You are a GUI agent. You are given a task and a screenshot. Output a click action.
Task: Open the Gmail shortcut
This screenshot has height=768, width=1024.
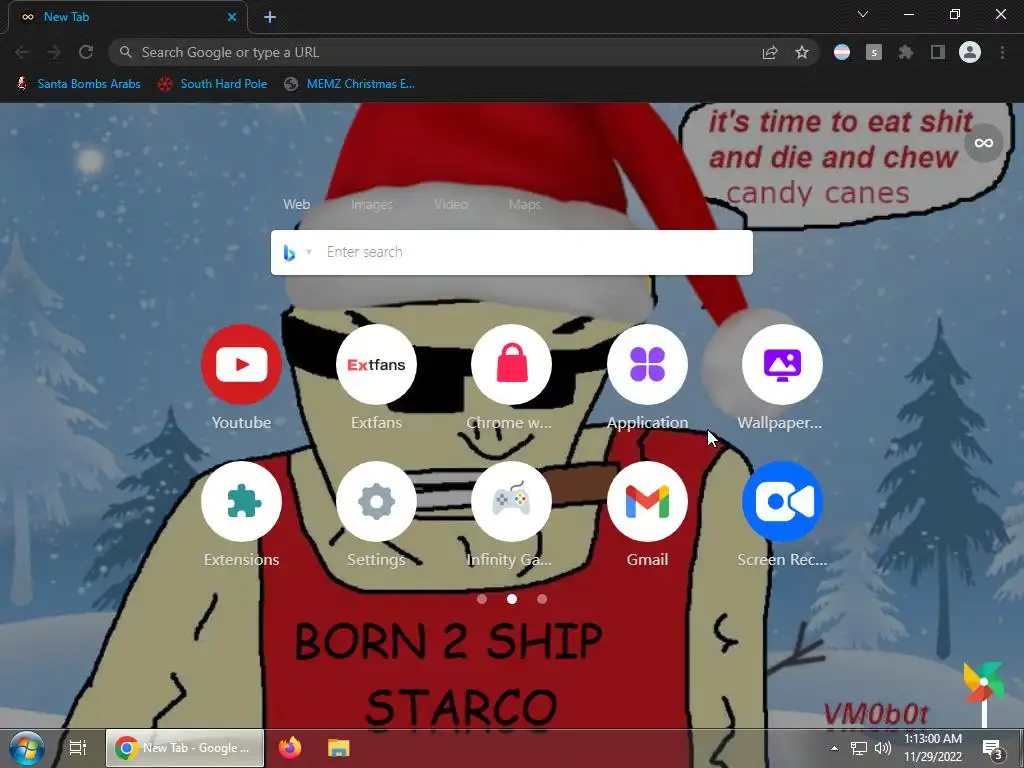[647, 502]
